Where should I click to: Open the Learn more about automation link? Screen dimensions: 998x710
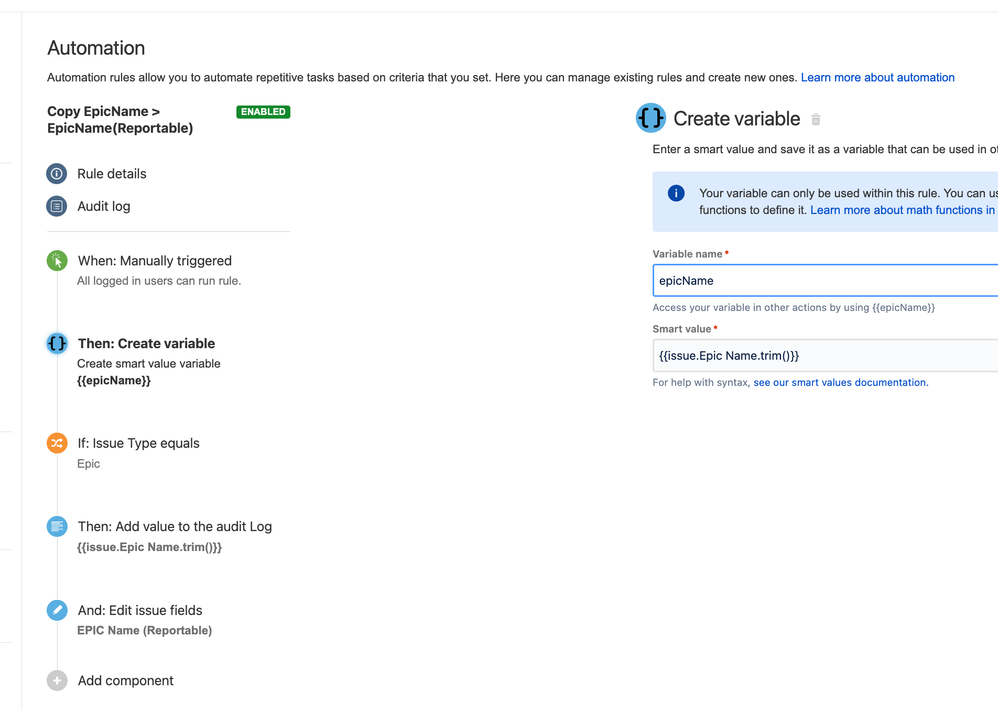pyautogui.click(x=877, y=77)
